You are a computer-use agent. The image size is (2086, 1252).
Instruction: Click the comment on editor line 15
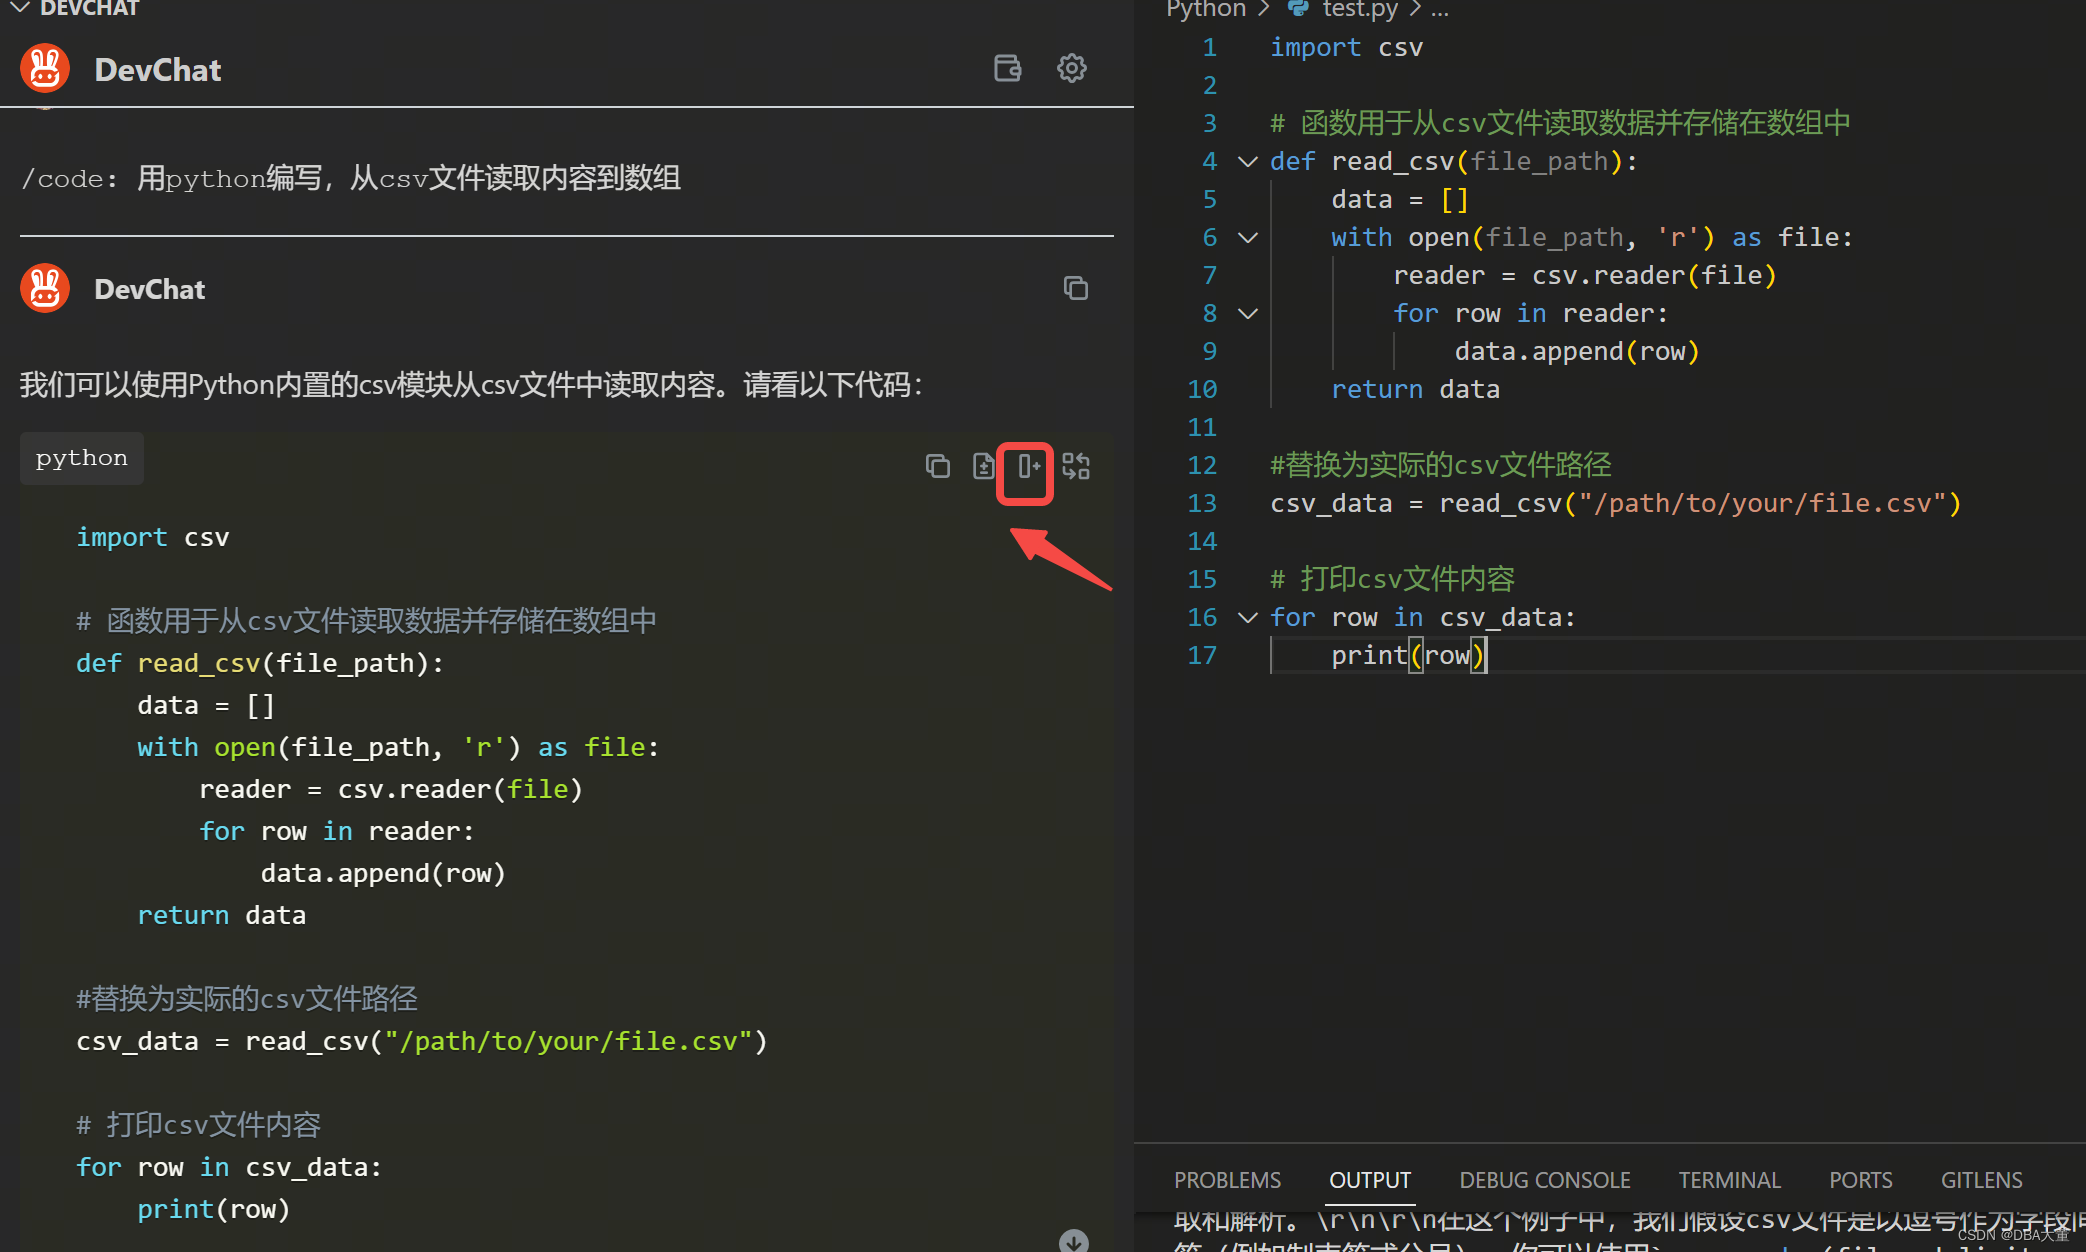pos(1392,579)
